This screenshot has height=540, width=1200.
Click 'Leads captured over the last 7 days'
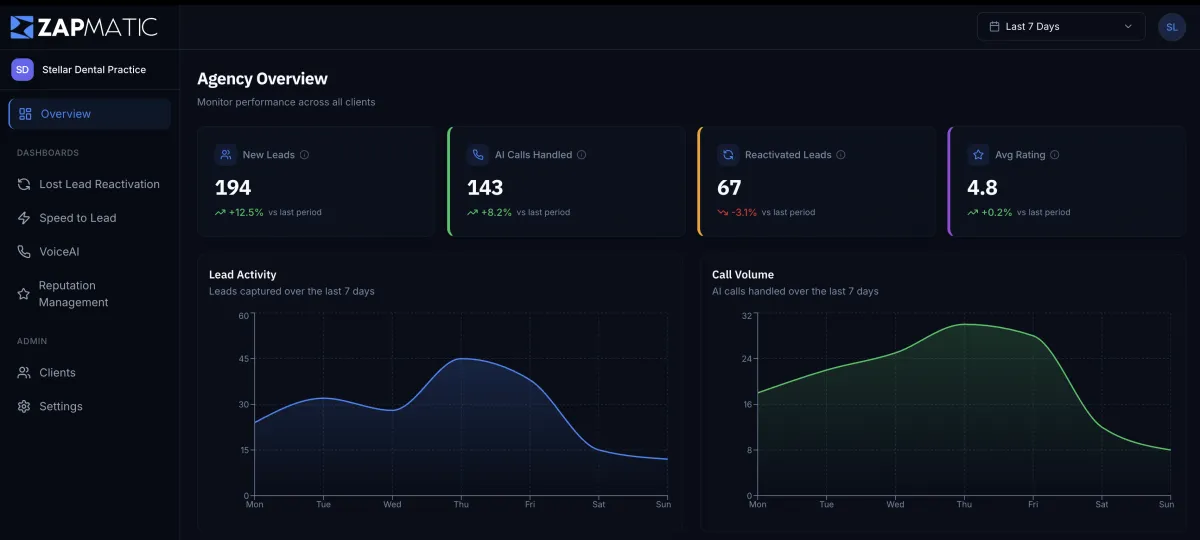click(x=292, y=291)
